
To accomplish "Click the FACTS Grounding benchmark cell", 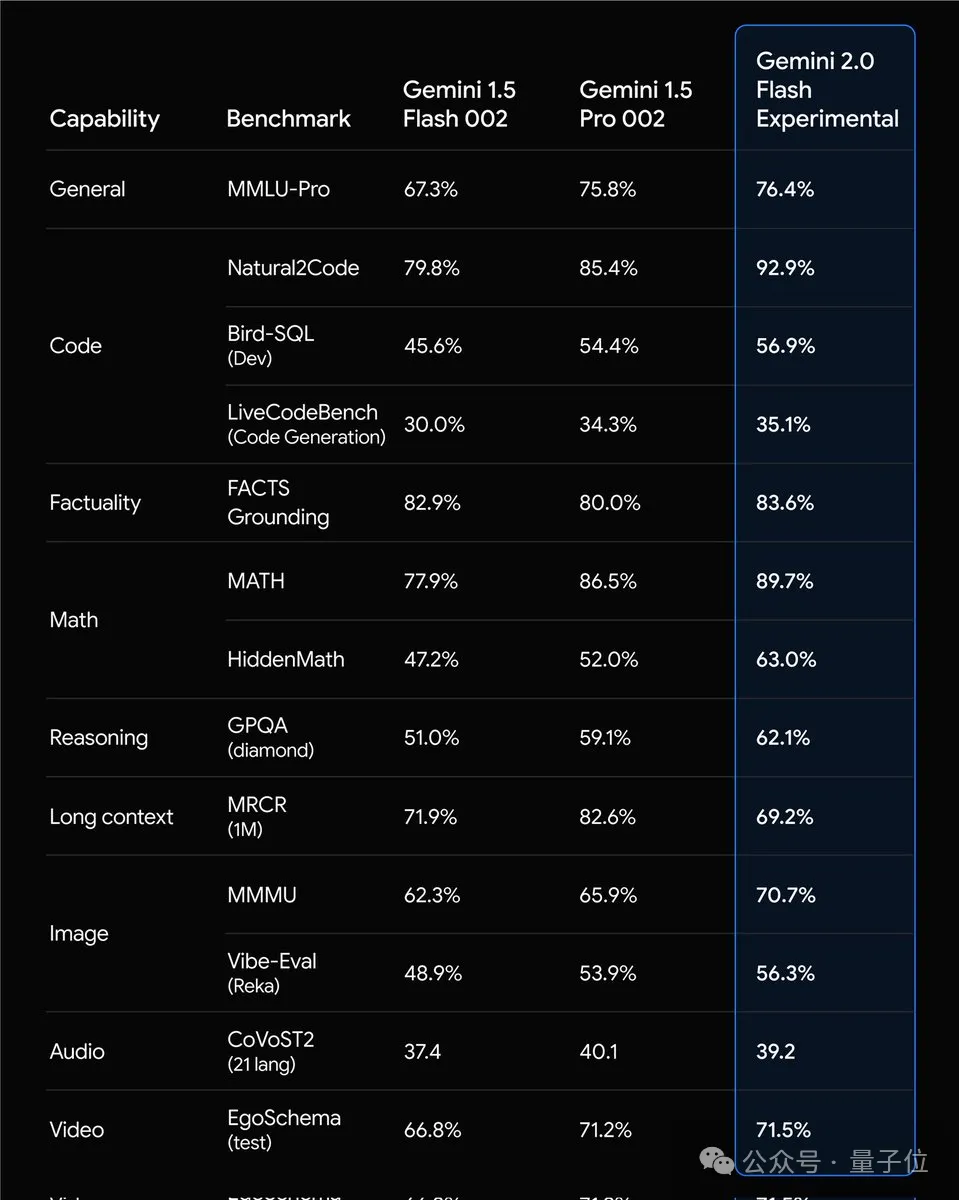I will point(277,502).
